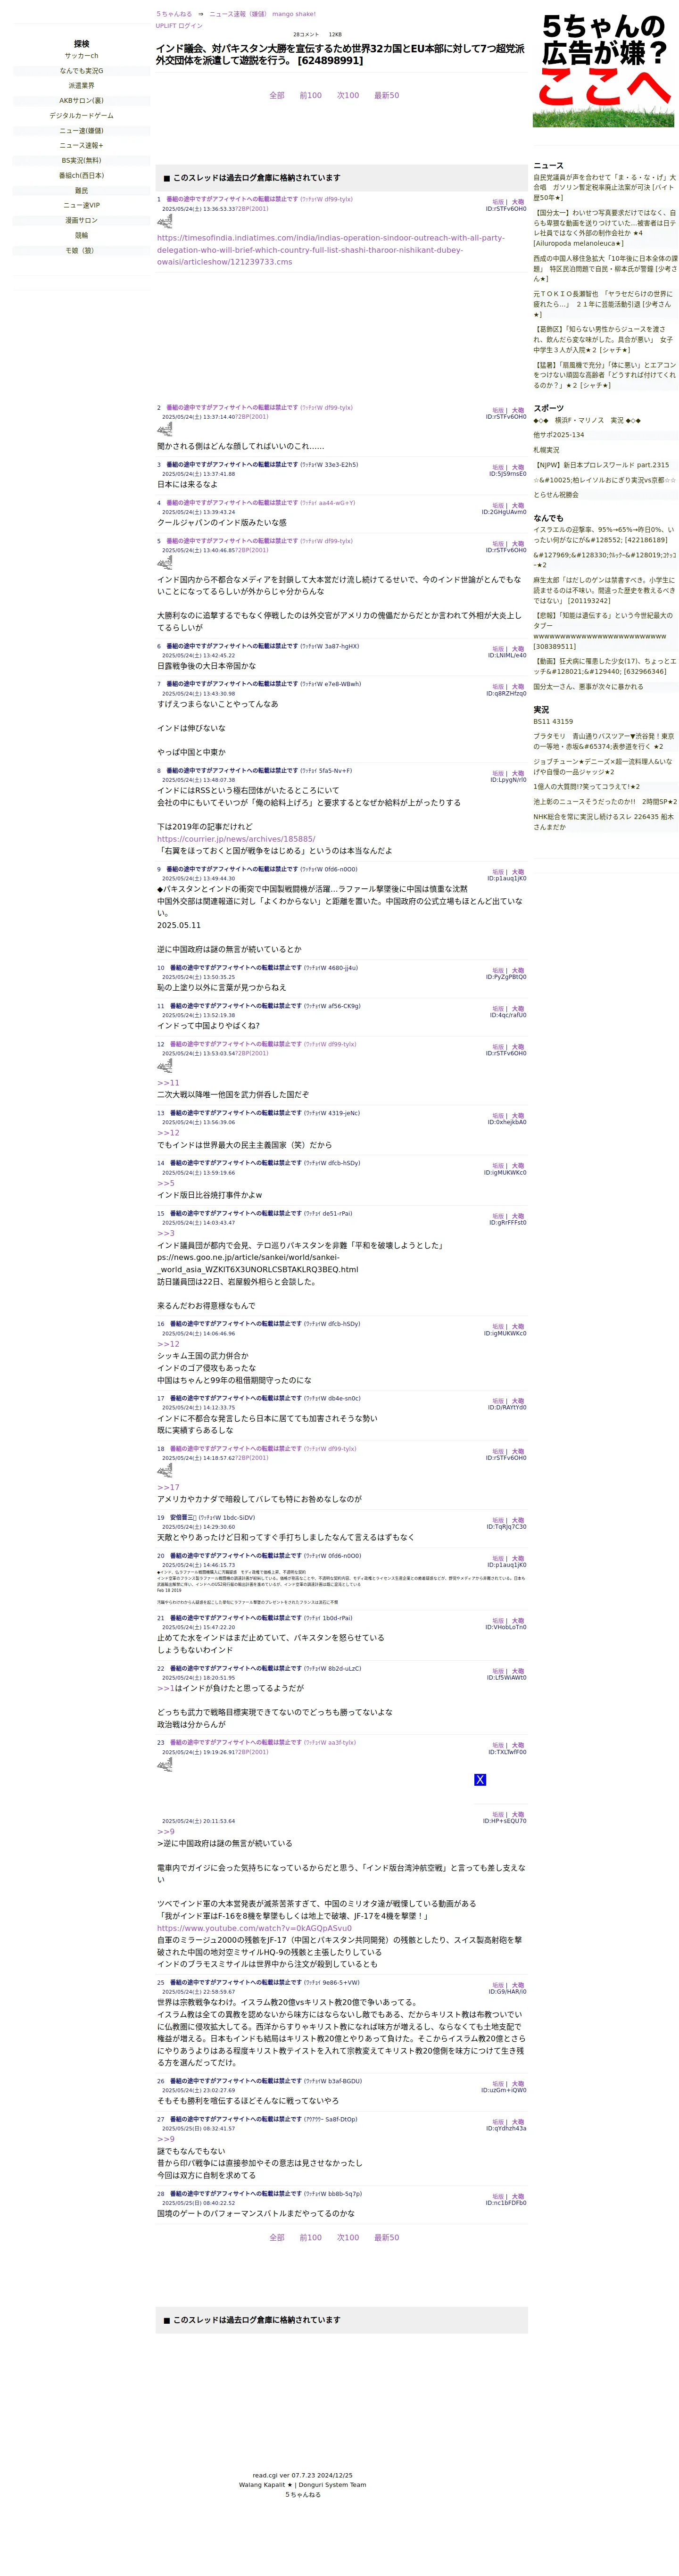Open the 国分太一さん、悪事が次々に暴かれる link

588,687
